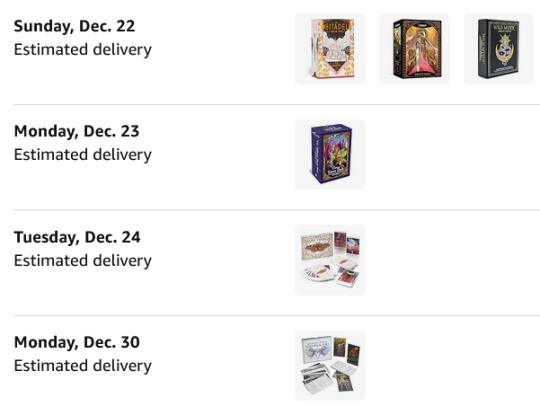Click Estimated delivery text under Dec. 22
The image size is (540, 406).
coord(83,50)
